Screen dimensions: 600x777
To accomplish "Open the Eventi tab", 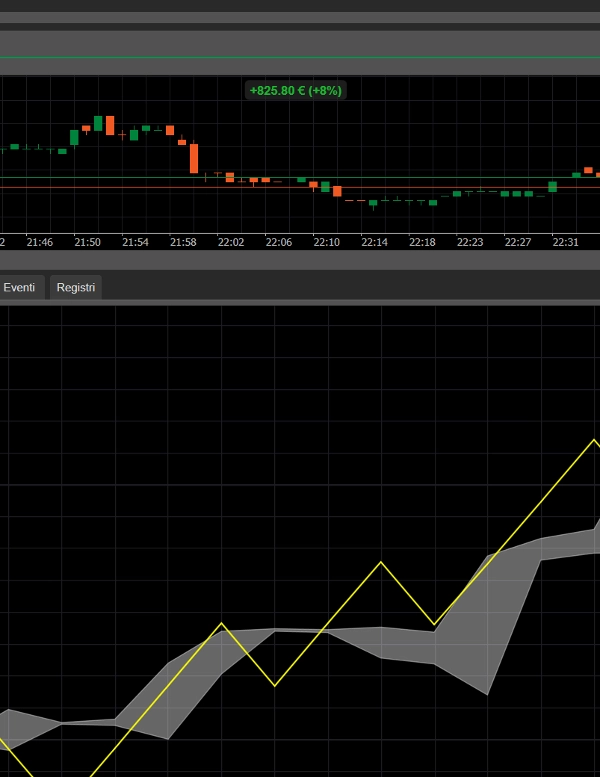I will 19,287.
